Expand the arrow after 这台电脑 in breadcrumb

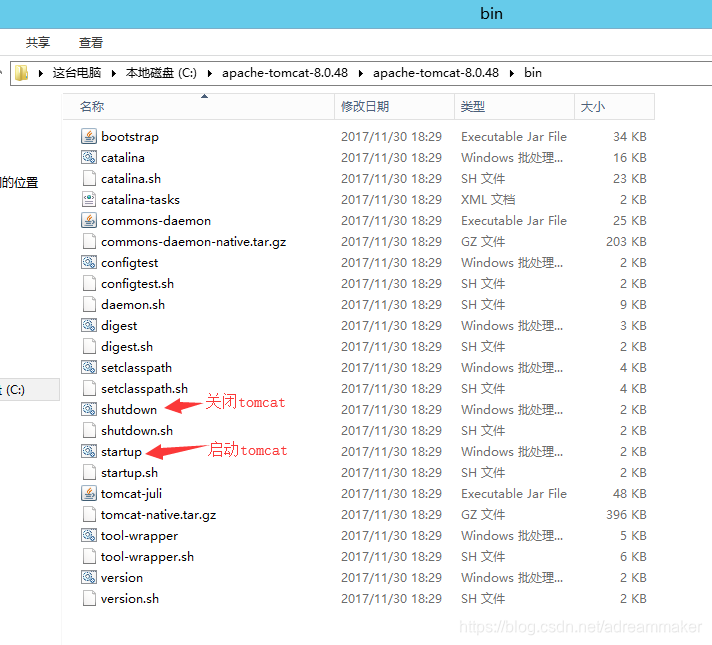click(114, 73)
